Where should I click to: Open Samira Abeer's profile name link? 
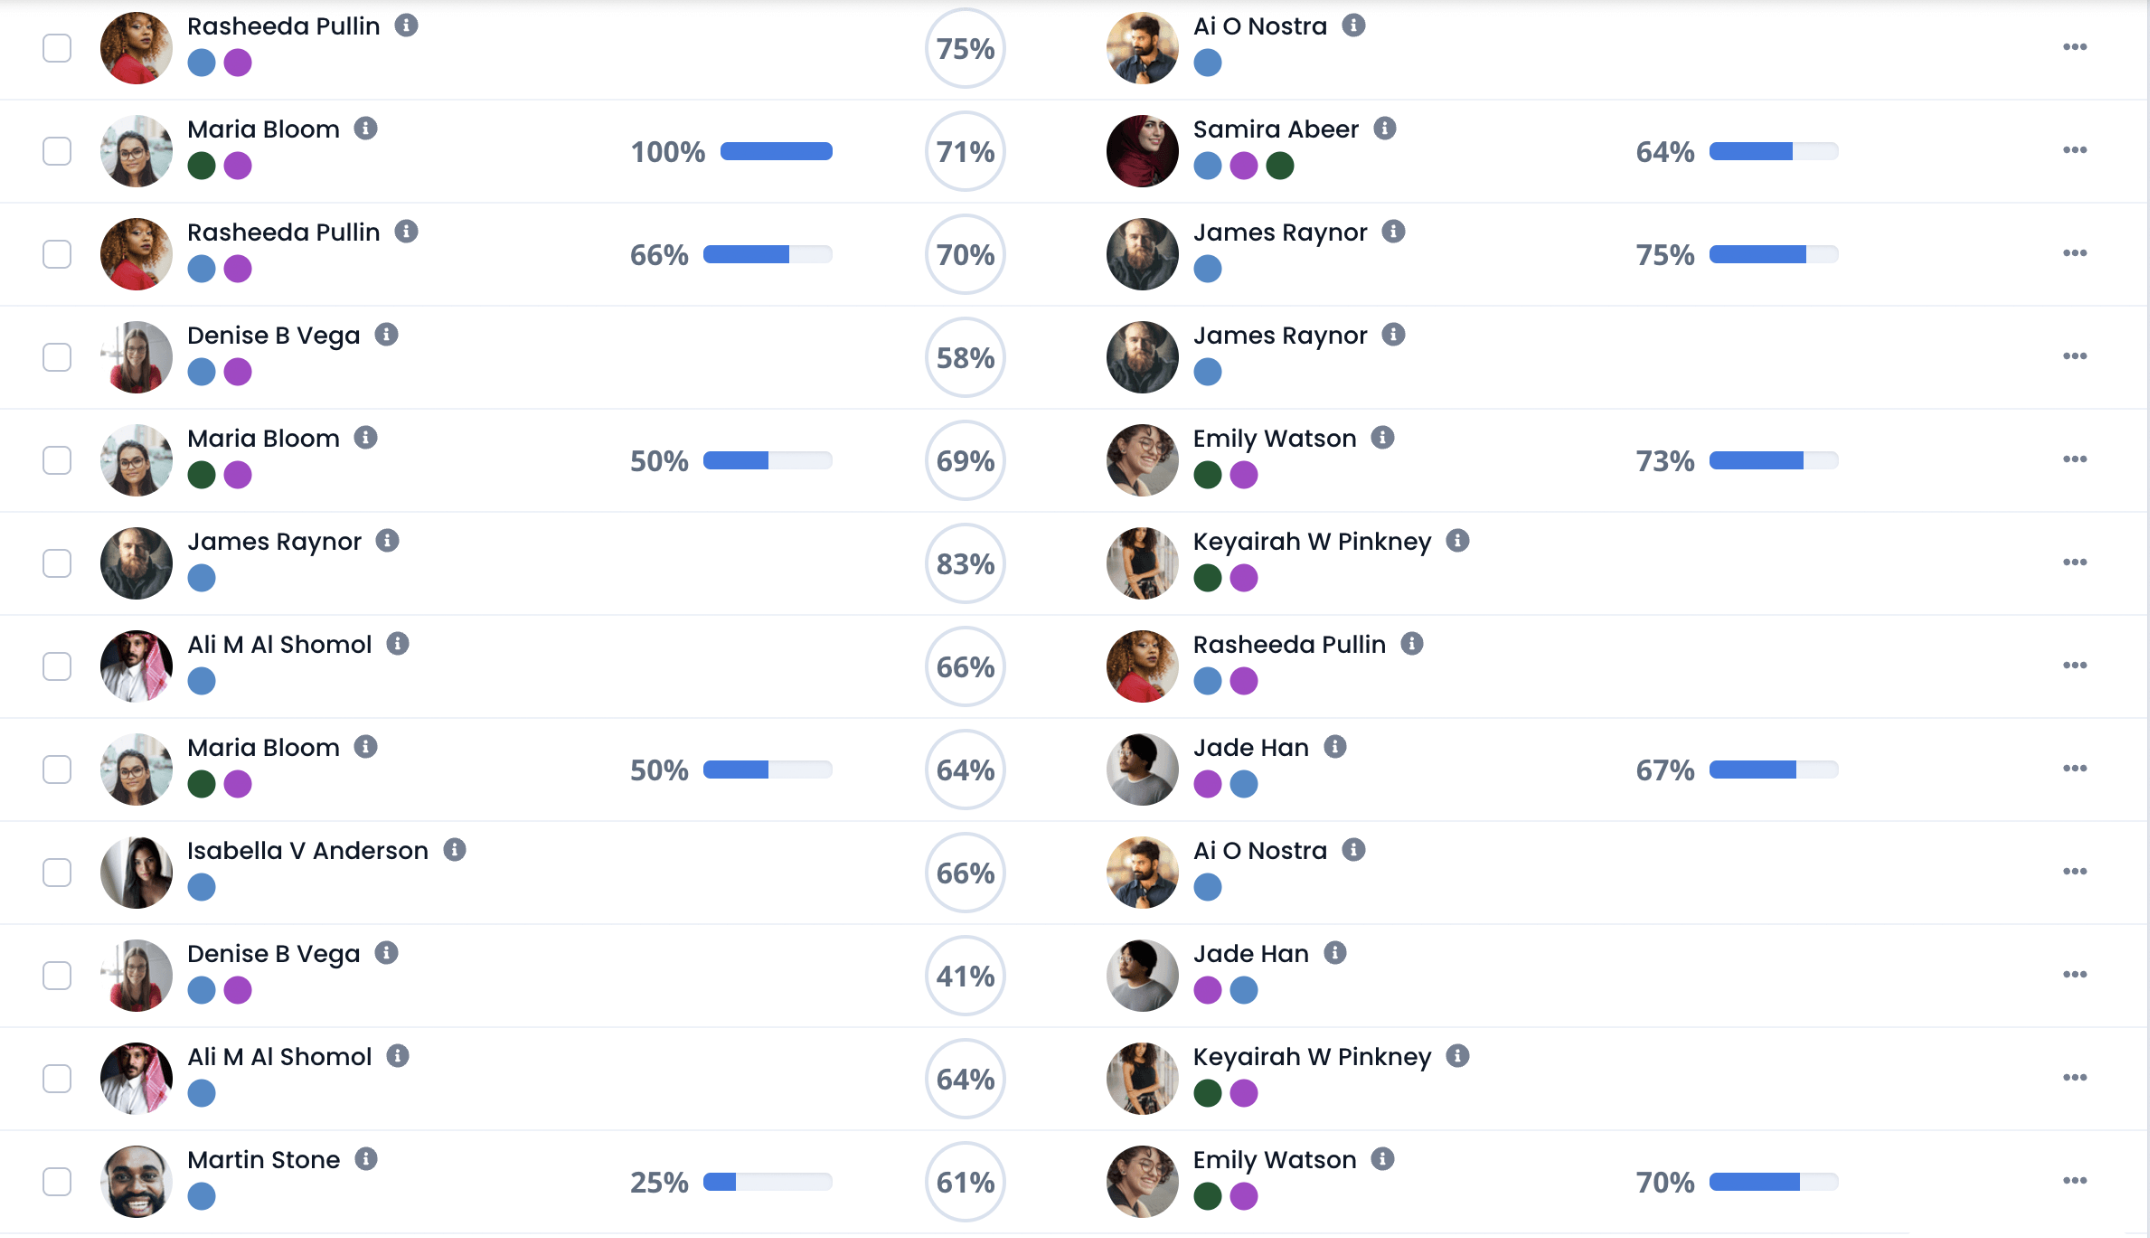1275,129
